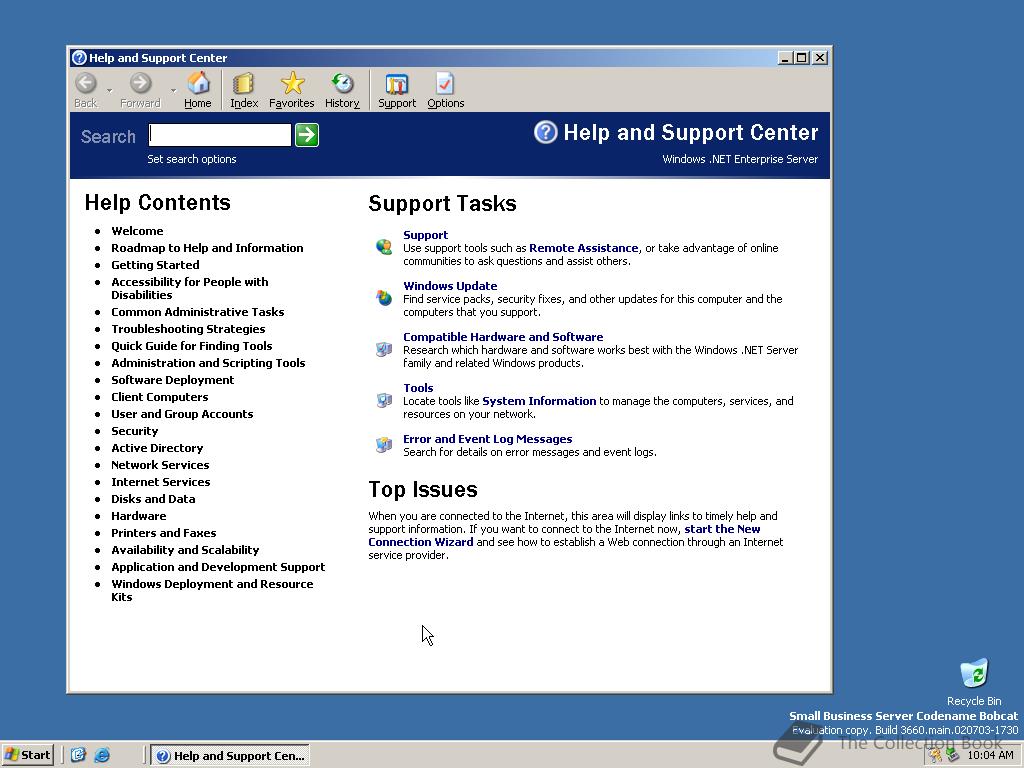Open the Start menu

(x=27, y=755)
